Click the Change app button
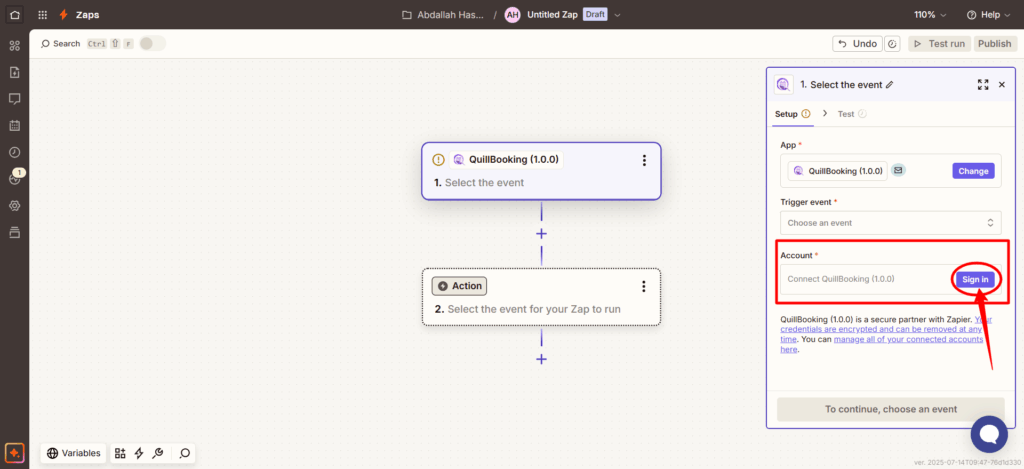The width and height of the screenshot is (1024, 469). point(973,171)
